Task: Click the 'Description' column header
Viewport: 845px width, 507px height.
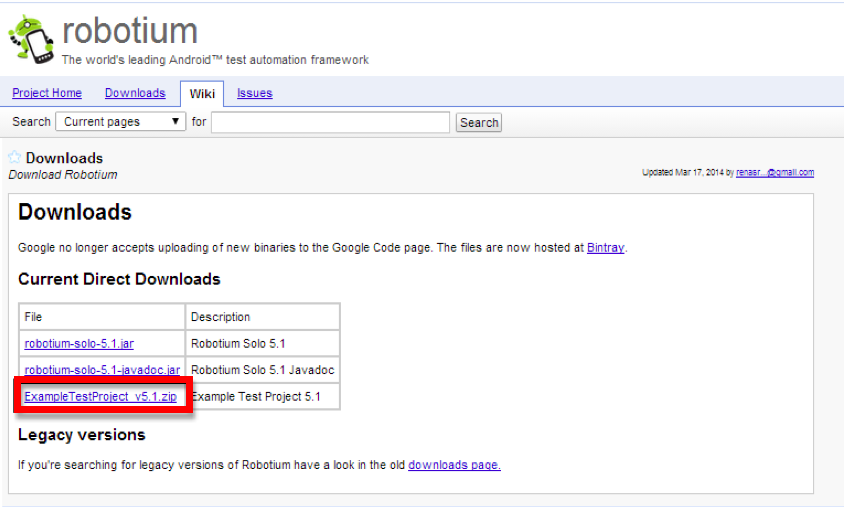Action: click(x=262, y=317)
